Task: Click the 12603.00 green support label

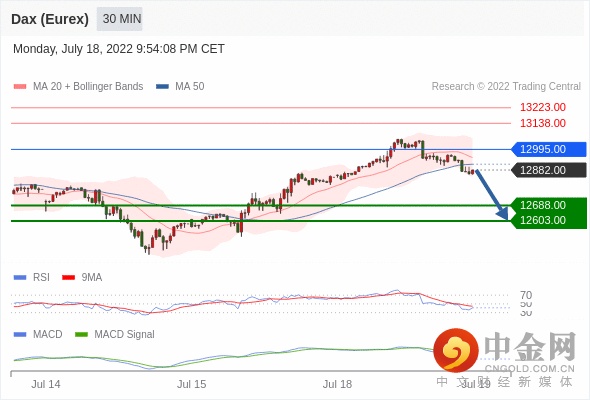Action: [x=543, y=220]
